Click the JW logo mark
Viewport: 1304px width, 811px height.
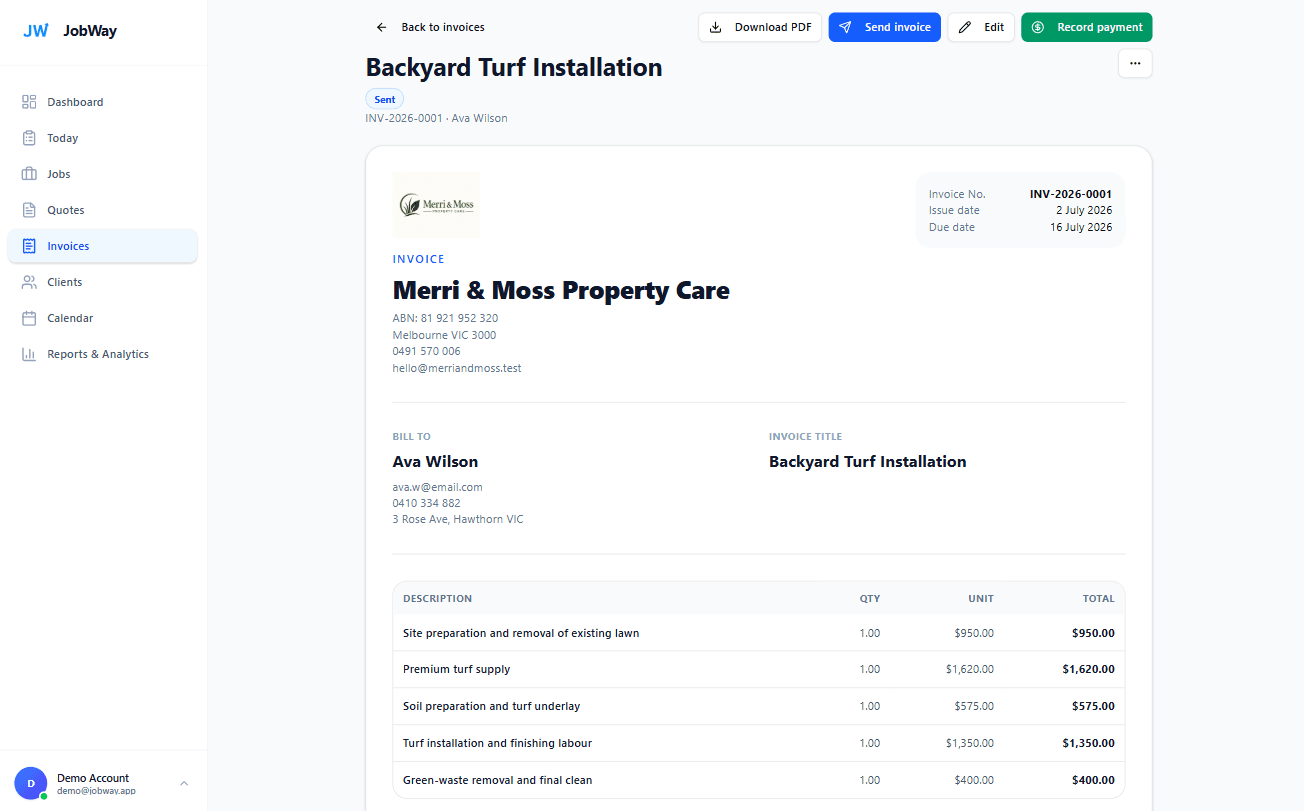(x=36, y=31)
